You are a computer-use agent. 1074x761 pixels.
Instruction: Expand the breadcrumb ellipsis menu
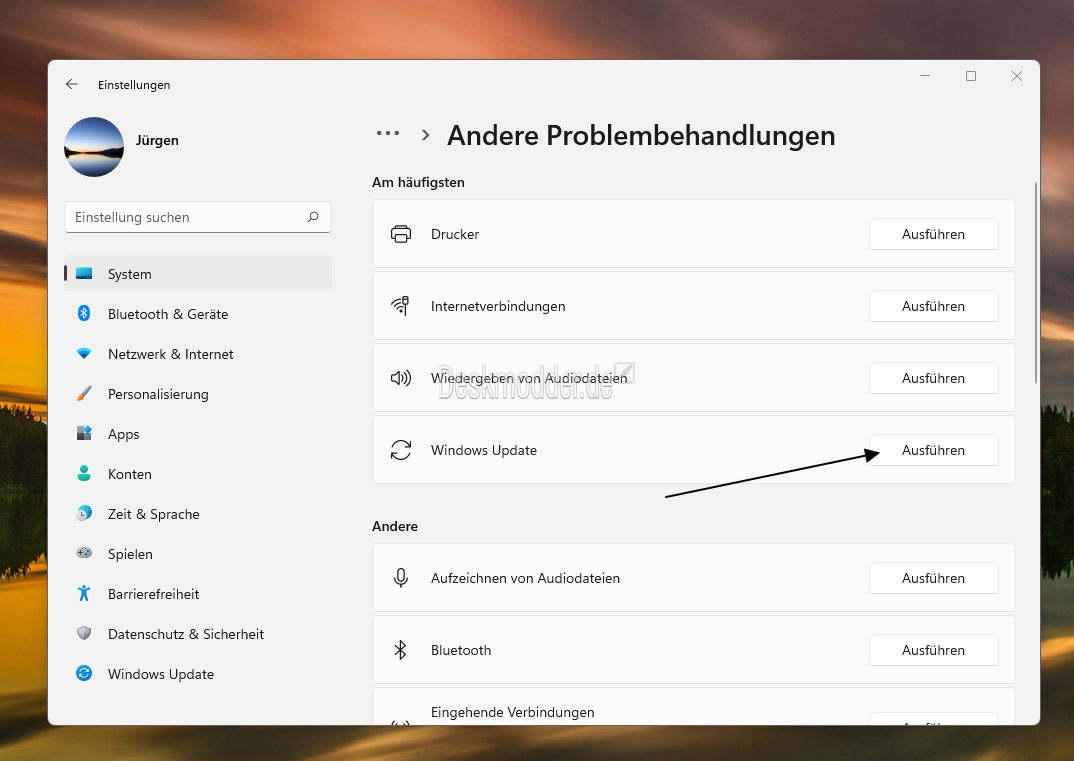[x=388, y=134]
